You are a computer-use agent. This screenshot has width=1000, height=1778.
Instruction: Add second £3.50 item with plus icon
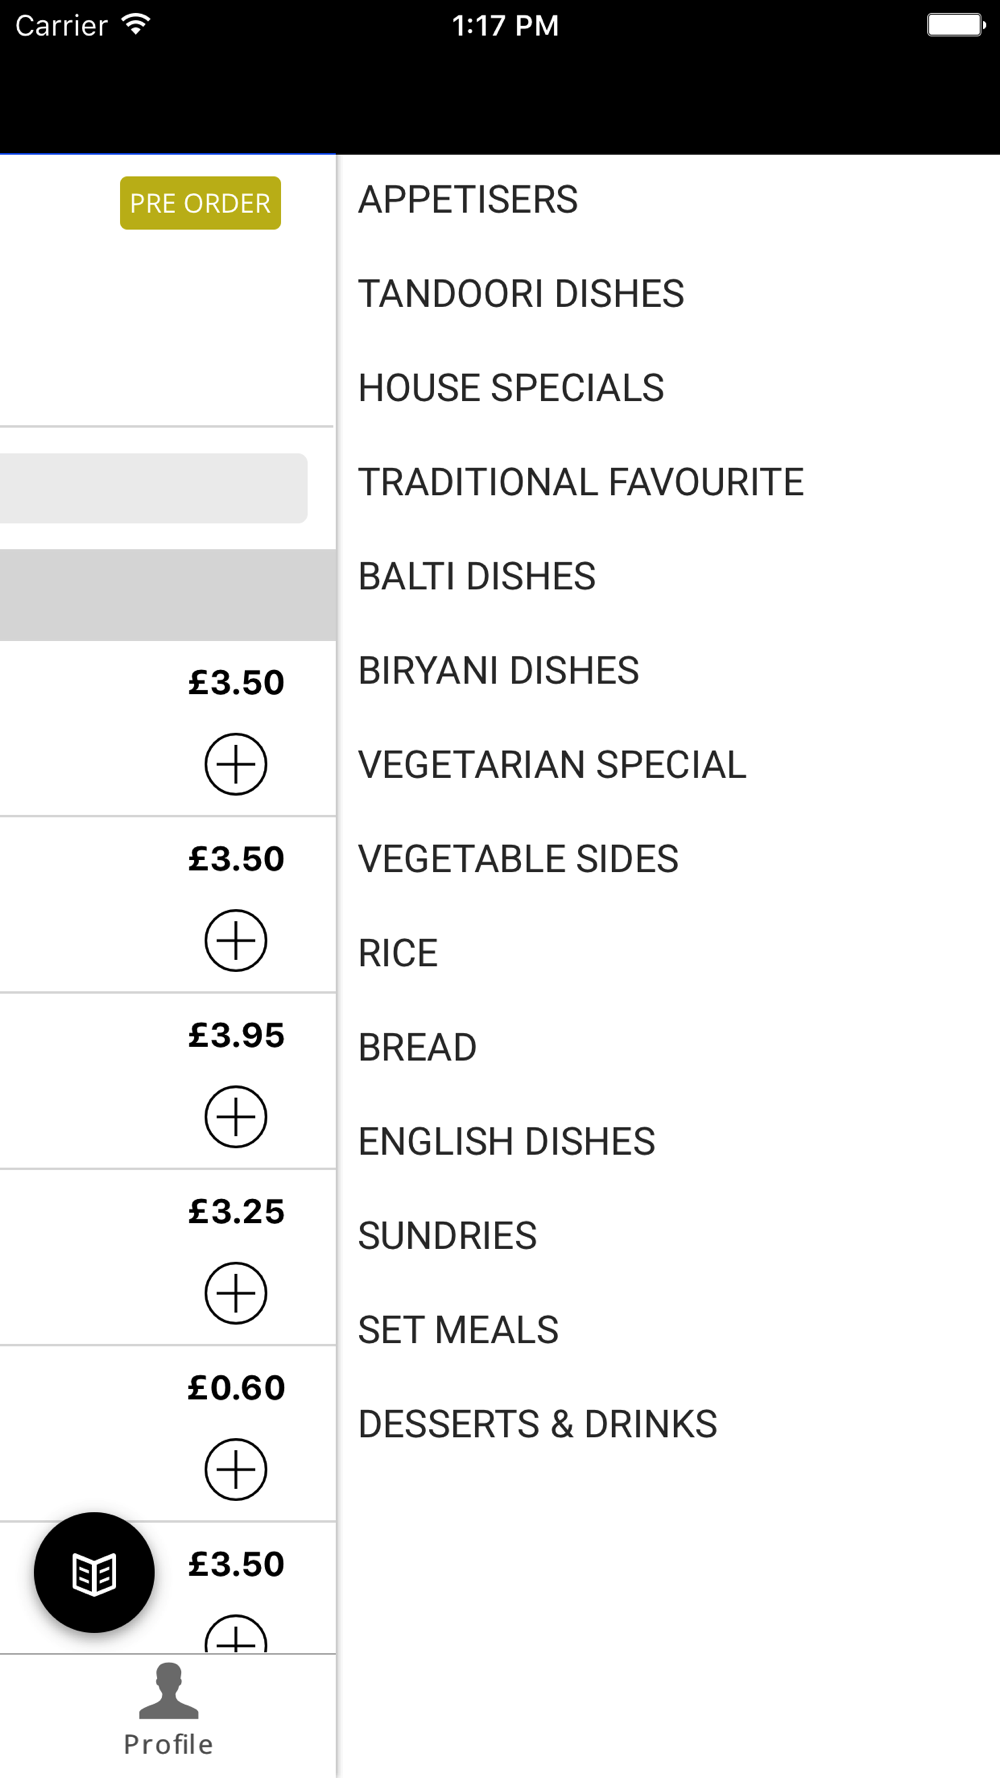pos(236,941)
